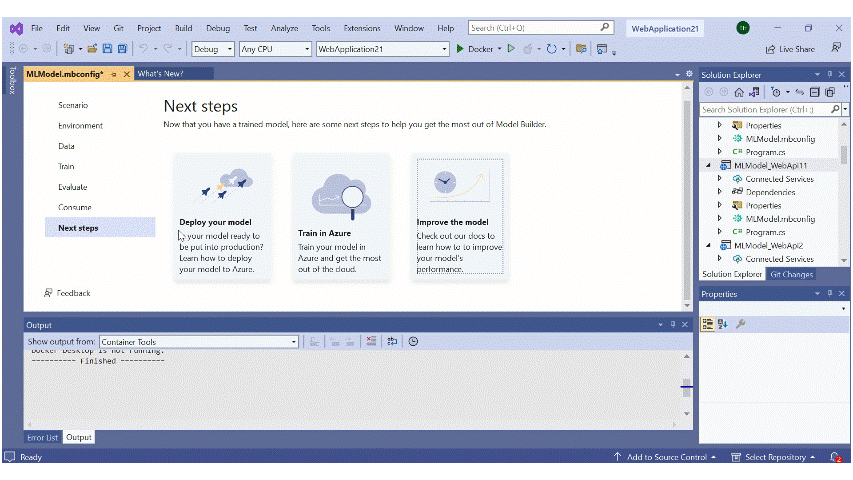Open the Show output from combo box
This screenshot has height=480, width=853.
(199, 342)
